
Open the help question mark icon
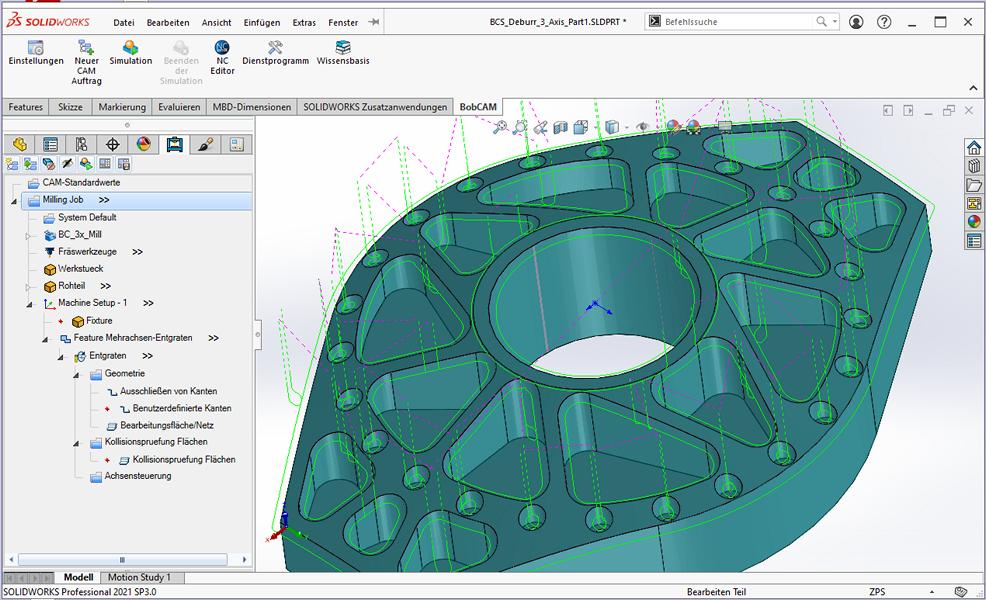[884, 22]
